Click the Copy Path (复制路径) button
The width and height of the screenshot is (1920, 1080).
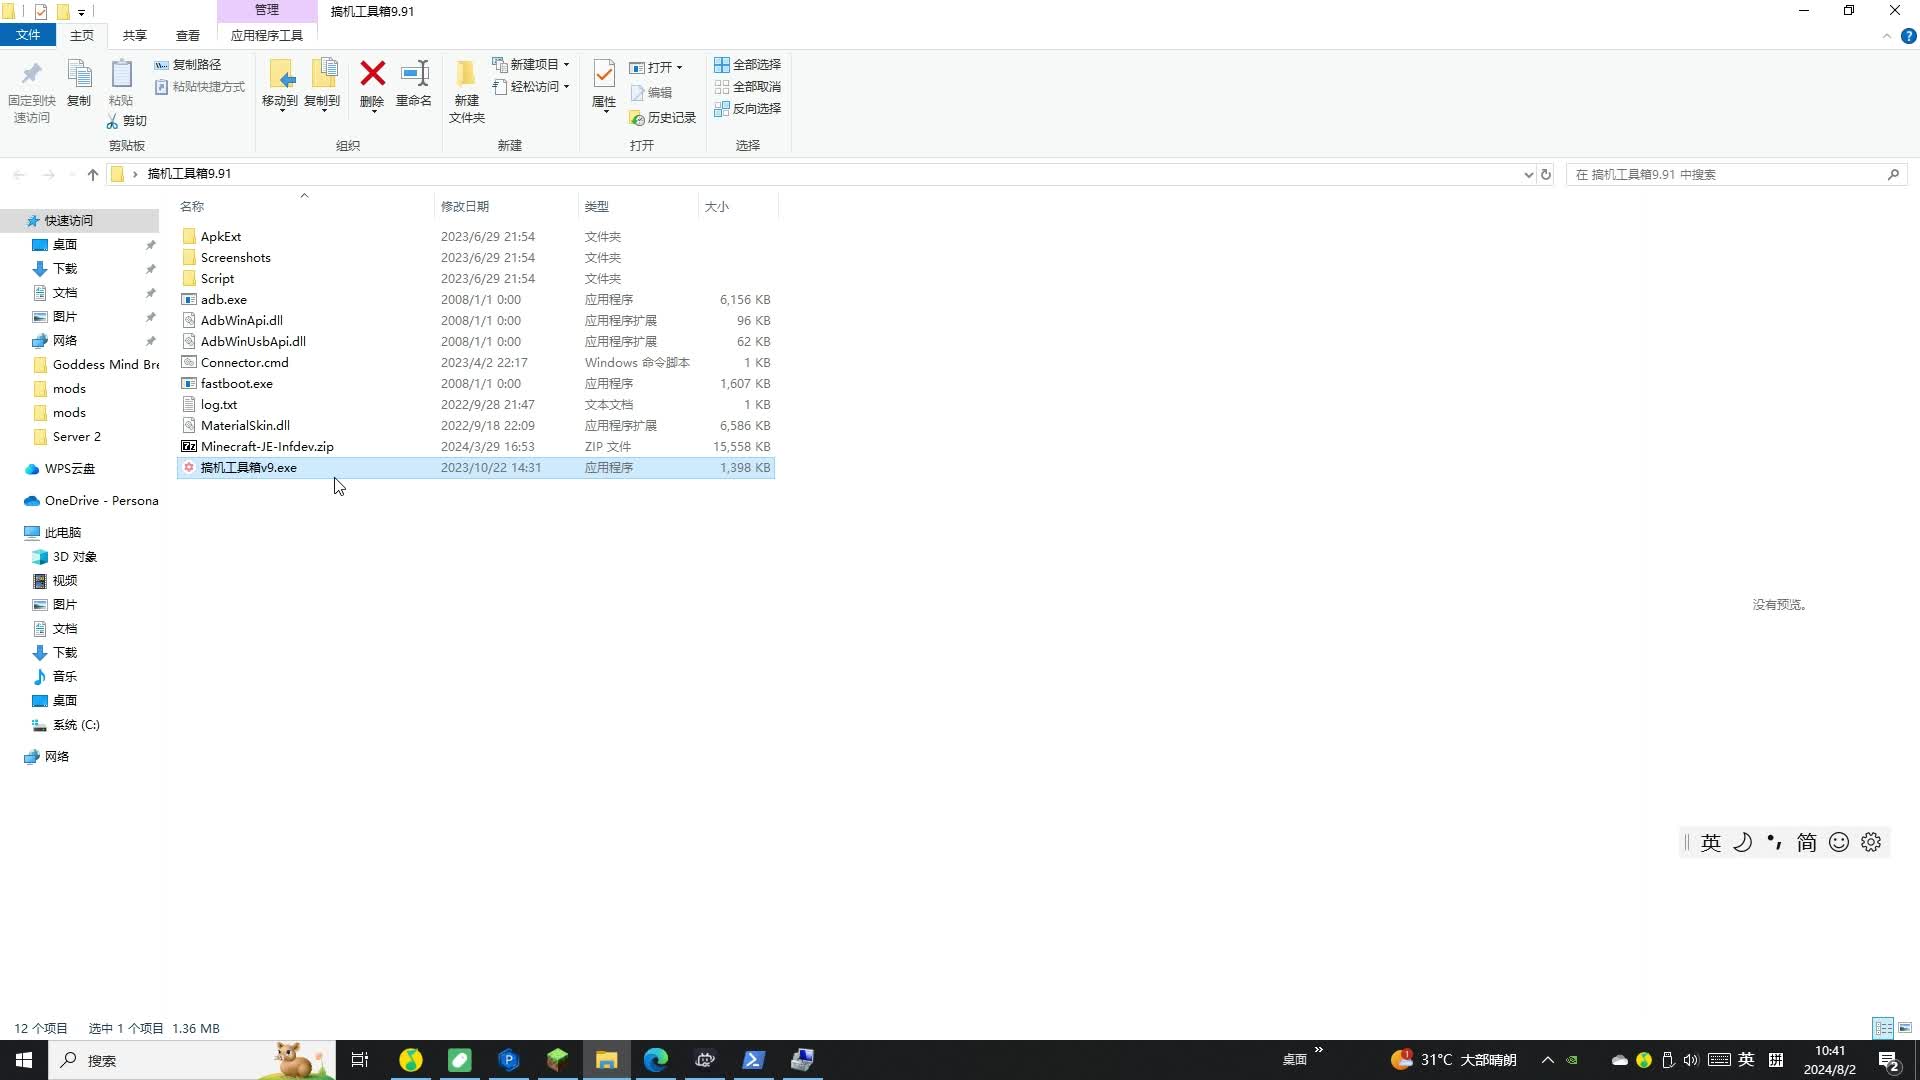188,64
